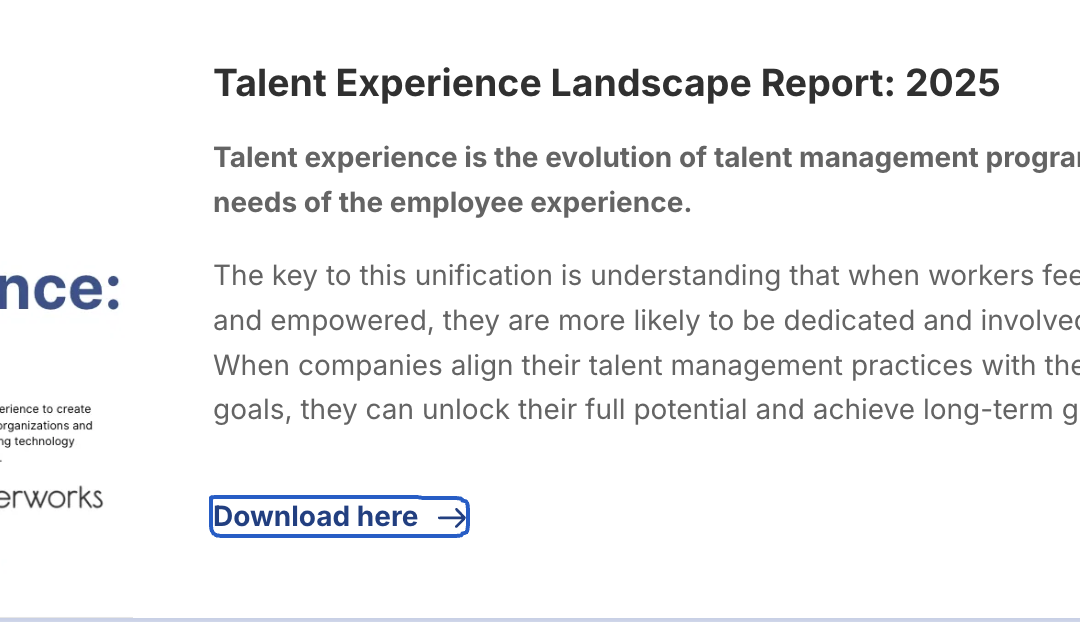Viewport: 1080px width, 622px height.
Task: Click the paragraph line starting 'The key to this unification'
Action: pos(647,276)
